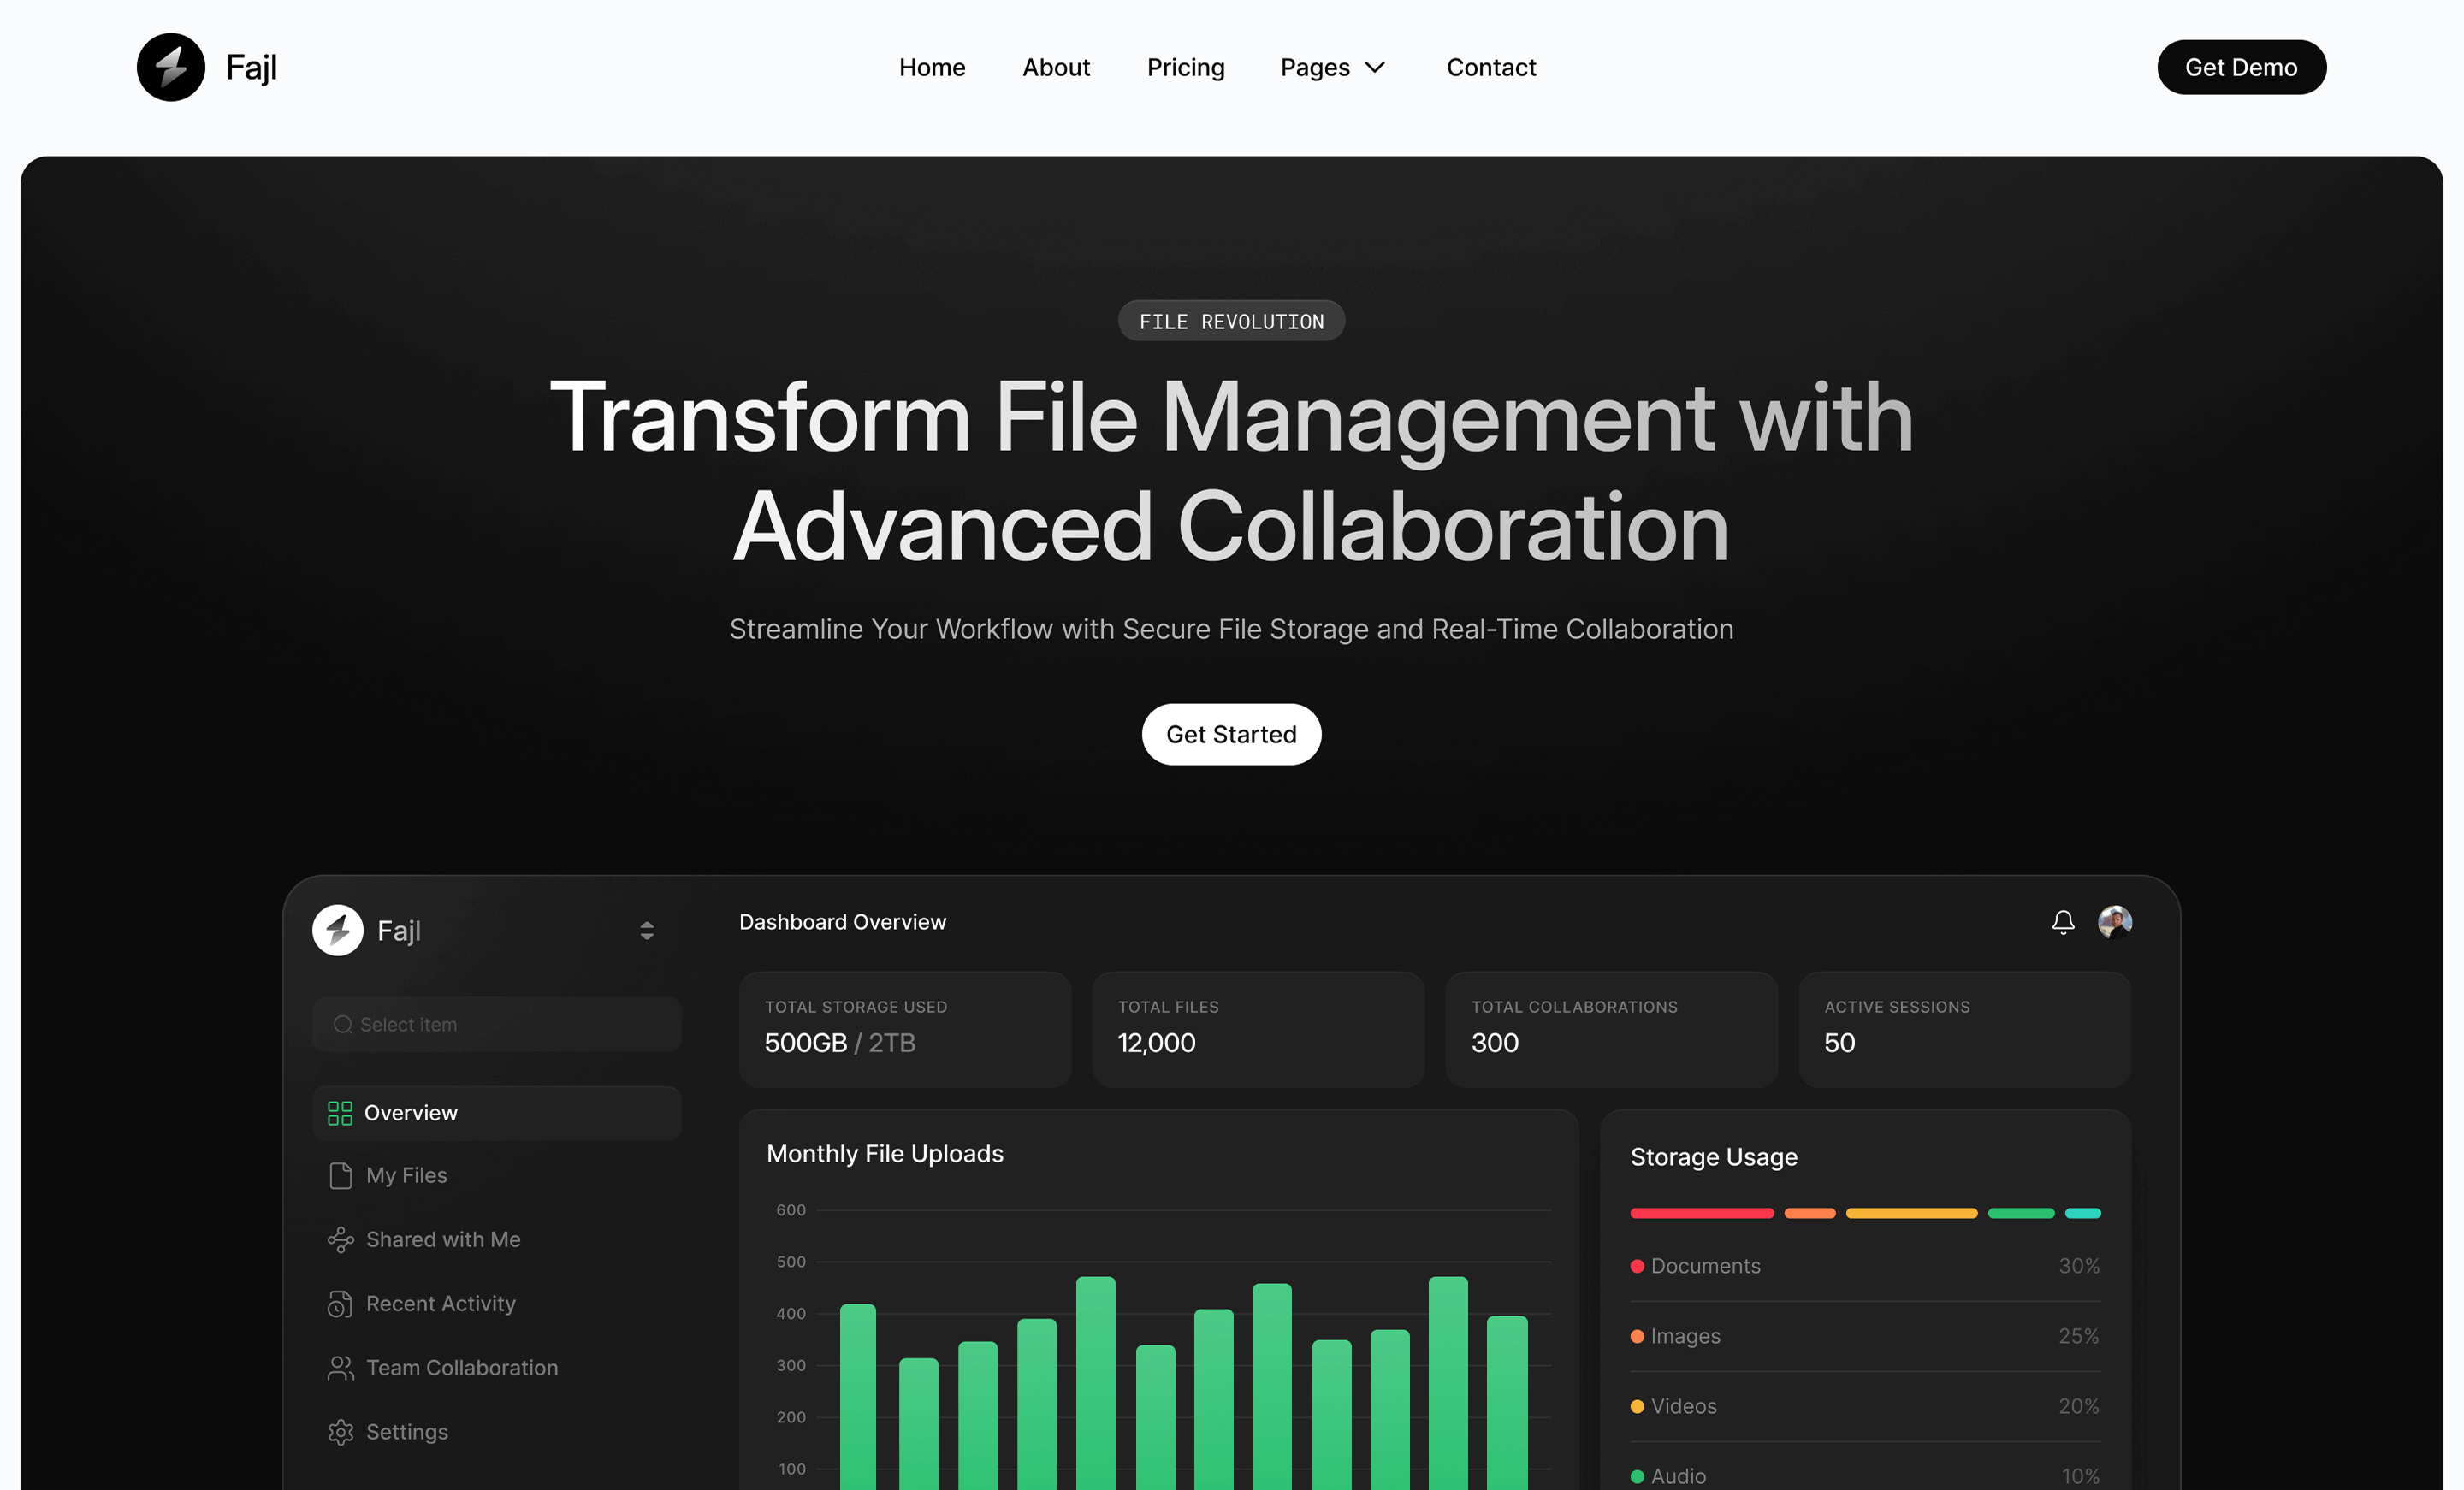This screenshot has height=1490, width=2464.
Task: Open the Pricing nav link
Action: [1185, 67]
